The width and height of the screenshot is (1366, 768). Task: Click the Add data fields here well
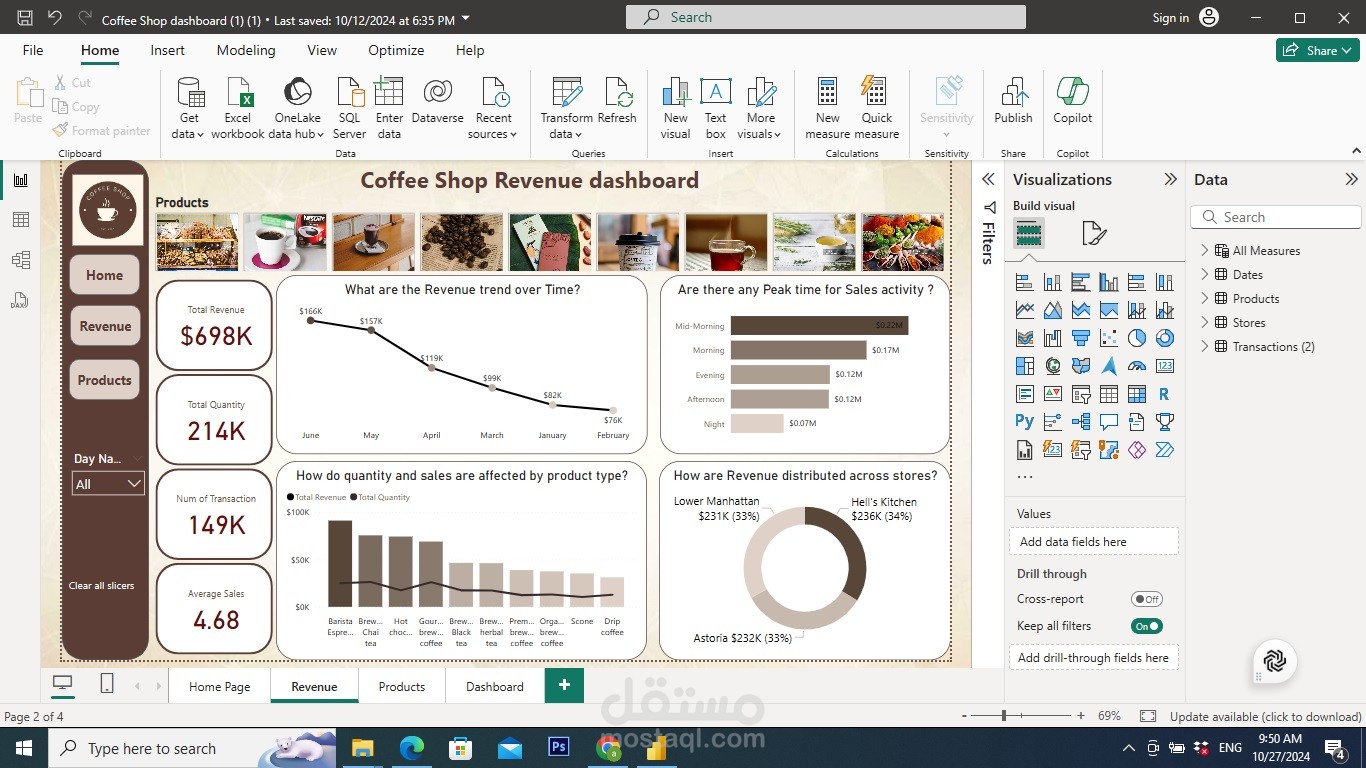[1094, 542]
